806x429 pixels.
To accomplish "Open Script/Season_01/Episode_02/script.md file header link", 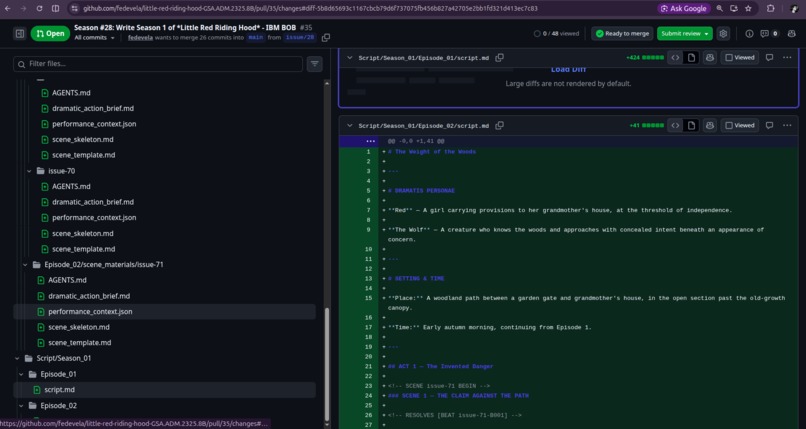I will (424, 125).
